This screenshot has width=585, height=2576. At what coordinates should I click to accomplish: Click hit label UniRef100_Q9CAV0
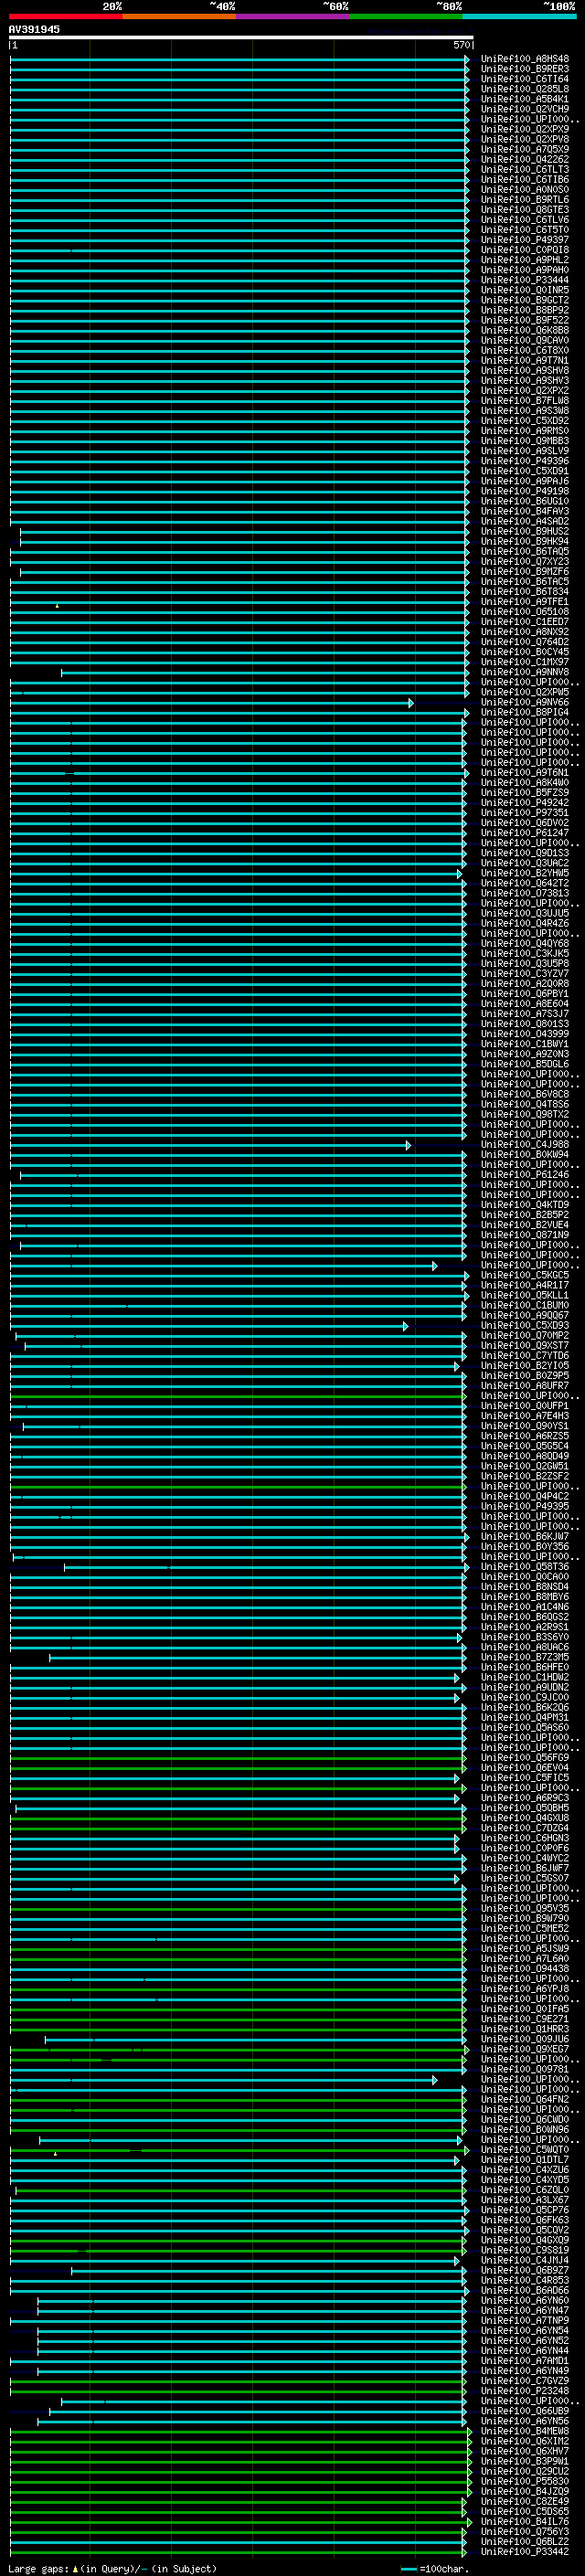coord(524,340)
